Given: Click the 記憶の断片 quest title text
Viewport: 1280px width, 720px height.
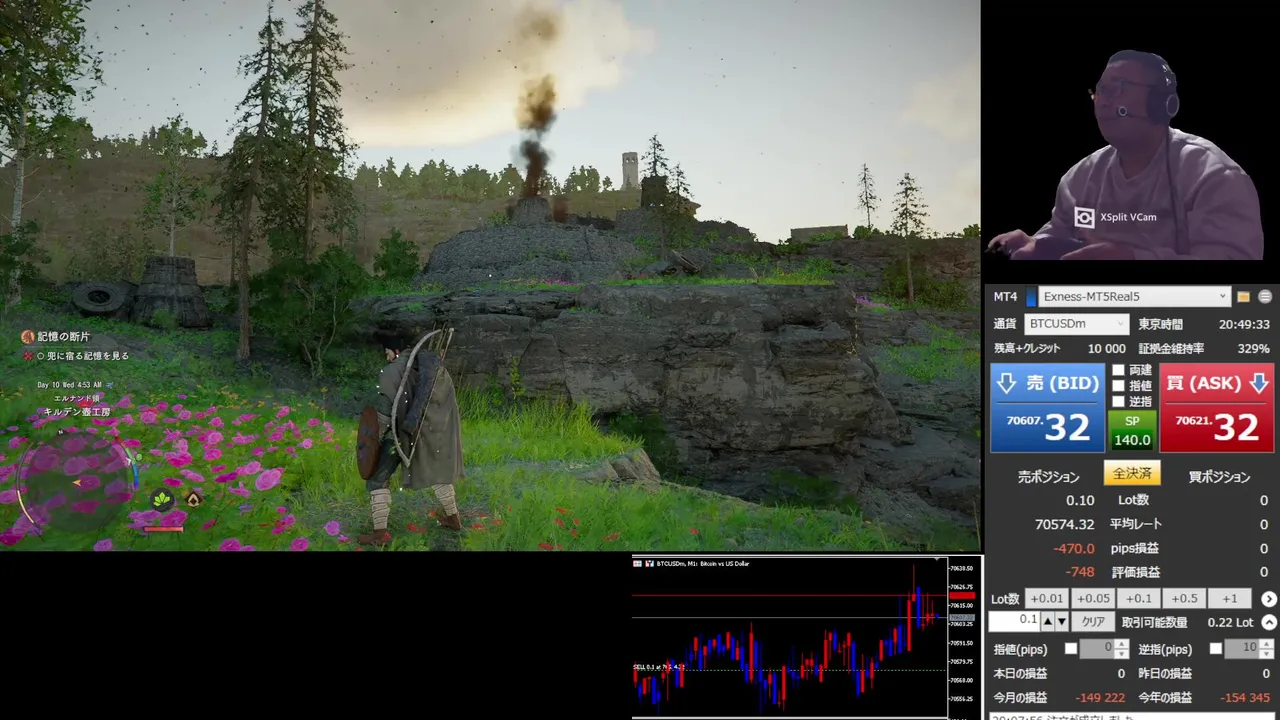Looking at the screenshot, I should 64,337.
